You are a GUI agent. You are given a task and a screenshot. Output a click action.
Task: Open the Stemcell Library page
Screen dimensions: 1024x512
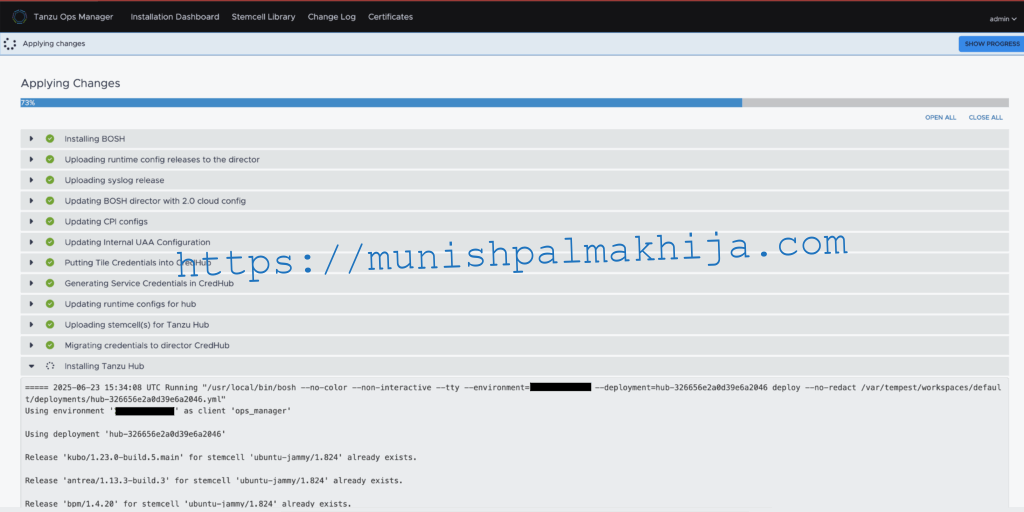tap(263, 17)
